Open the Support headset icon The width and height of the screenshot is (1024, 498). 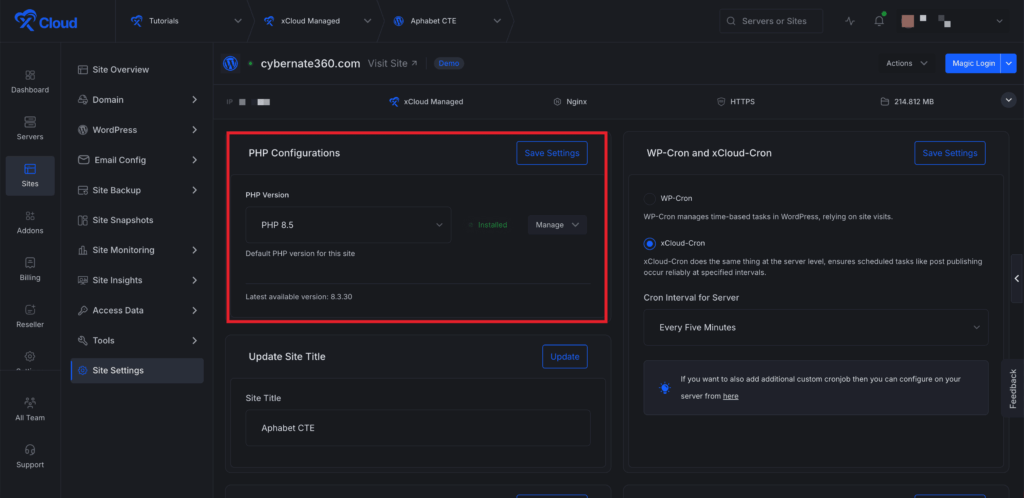[x=29, y=456]
